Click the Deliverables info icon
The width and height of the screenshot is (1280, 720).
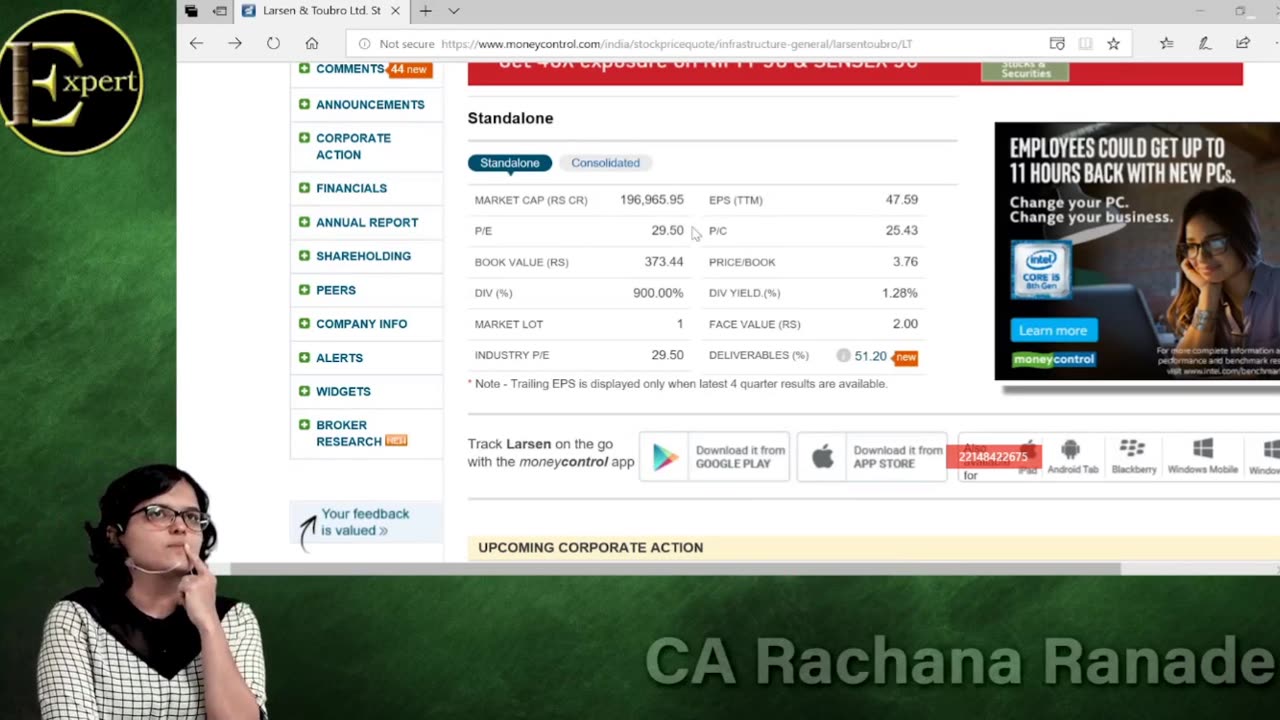pos(843,356)
